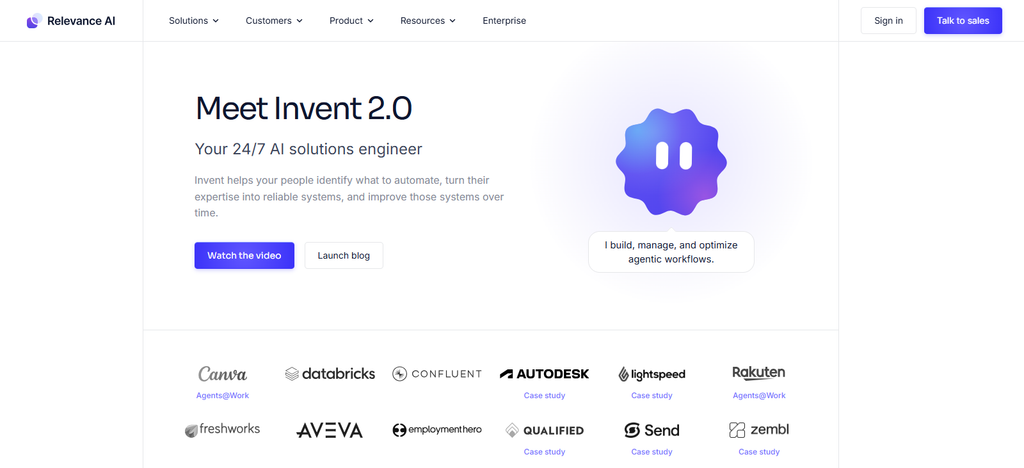This screenshot has width=1024, height=468.
Task: Click the 'I build, manage, and optimize' speech bubble
Action: (x=671, y=252)
